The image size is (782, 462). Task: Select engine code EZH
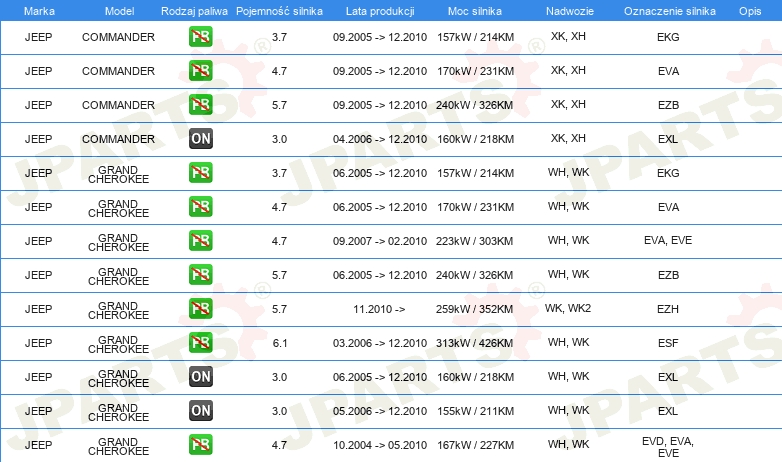click(668, 309)
